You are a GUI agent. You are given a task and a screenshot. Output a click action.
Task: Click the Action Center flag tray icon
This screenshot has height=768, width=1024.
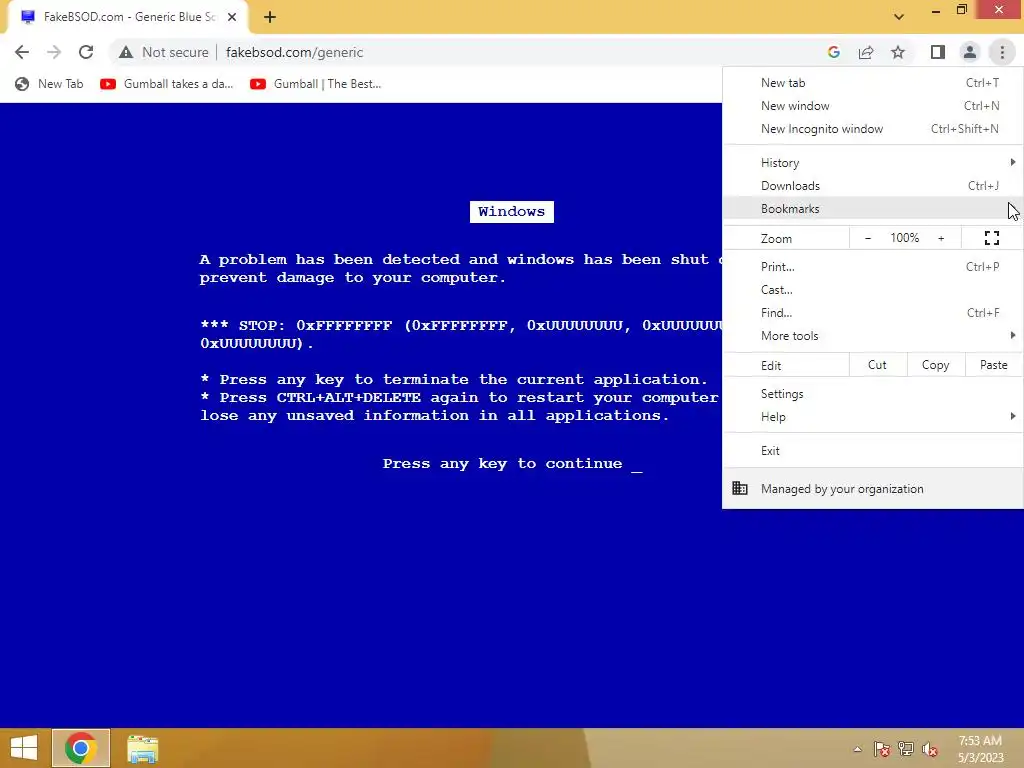pyautogui.click(x=882, y=749)
